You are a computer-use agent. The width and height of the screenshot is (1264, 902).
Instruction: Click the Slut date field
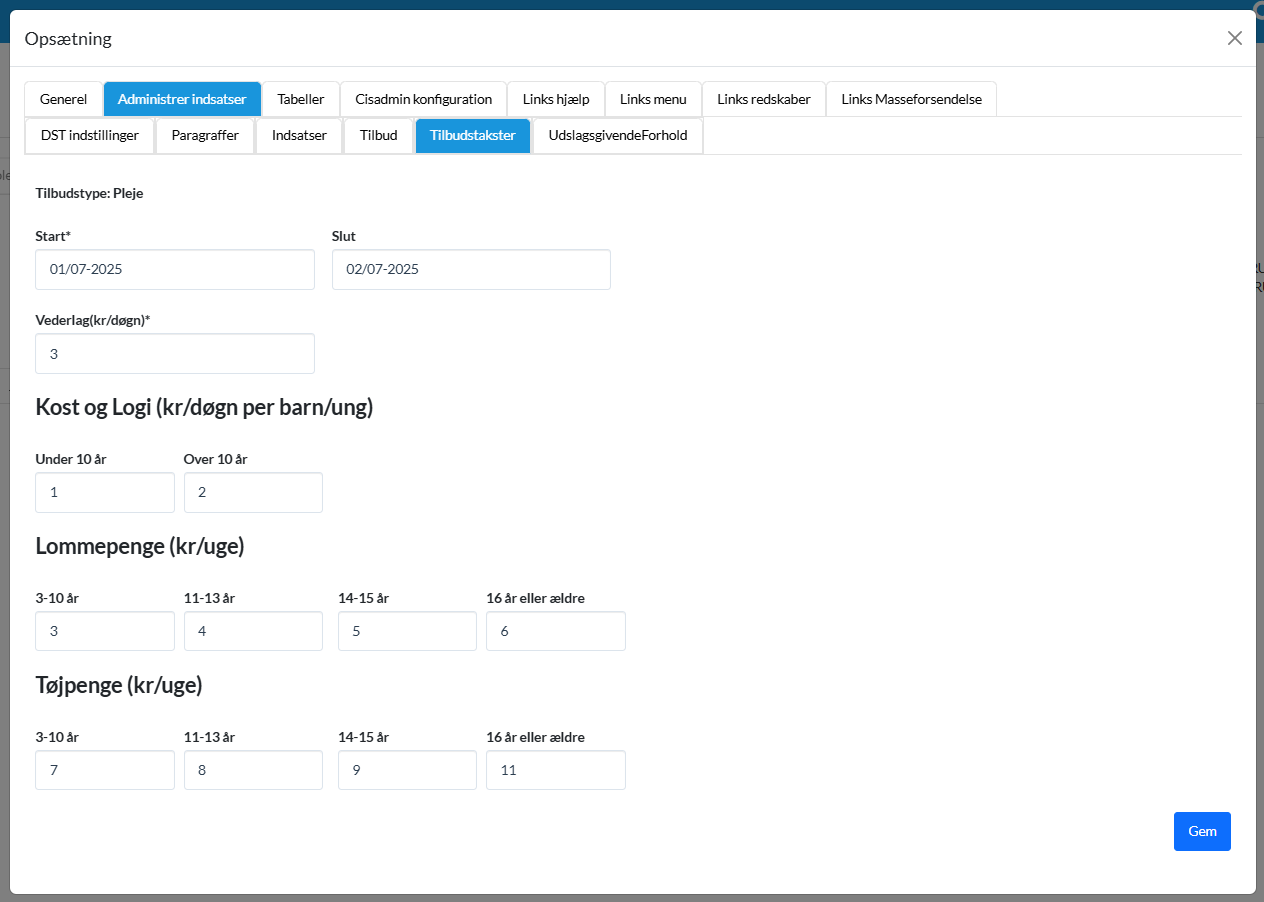click(470, 270)
